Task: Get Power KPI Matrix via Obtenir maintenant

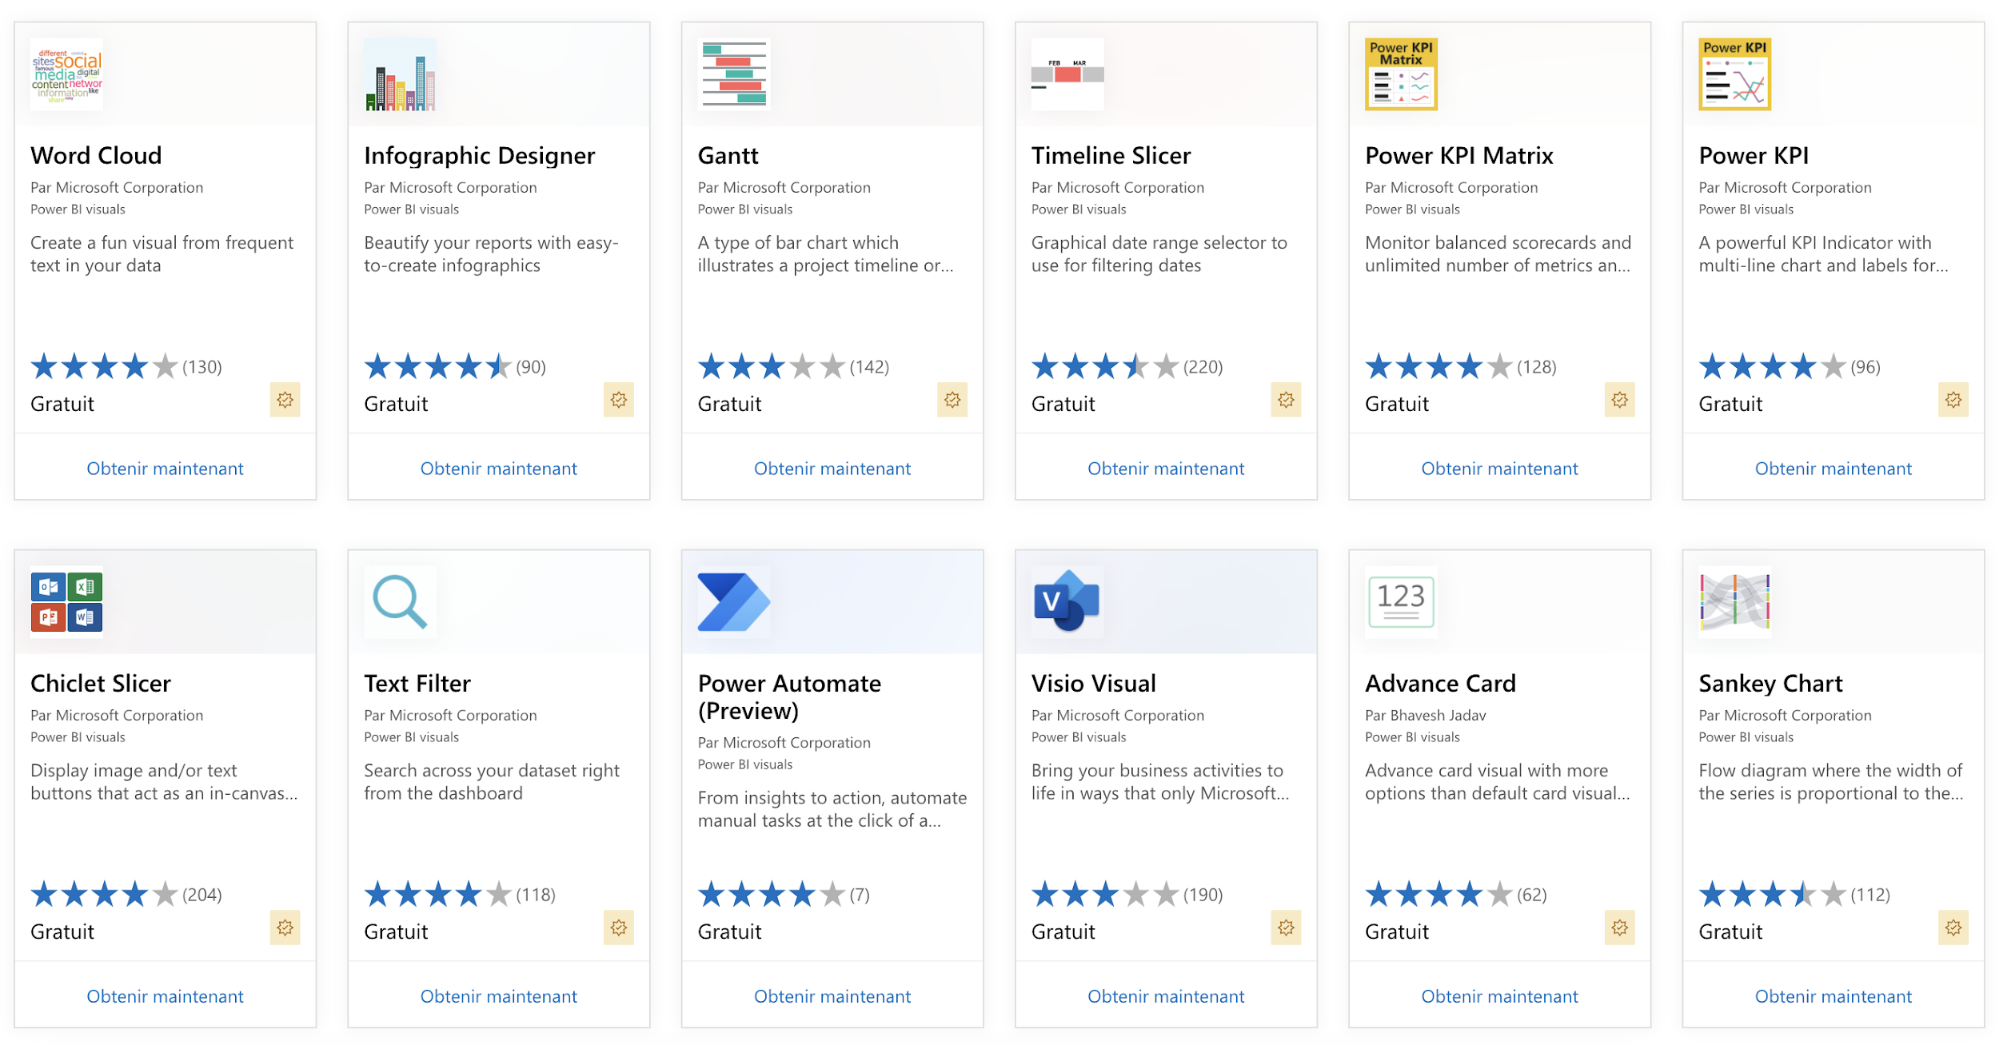Action: 1500,468
